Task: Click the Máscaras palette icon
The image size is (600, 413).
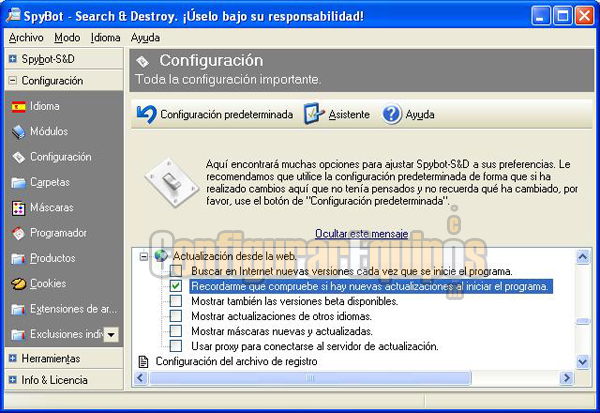Action: click(x=18, y=208)
